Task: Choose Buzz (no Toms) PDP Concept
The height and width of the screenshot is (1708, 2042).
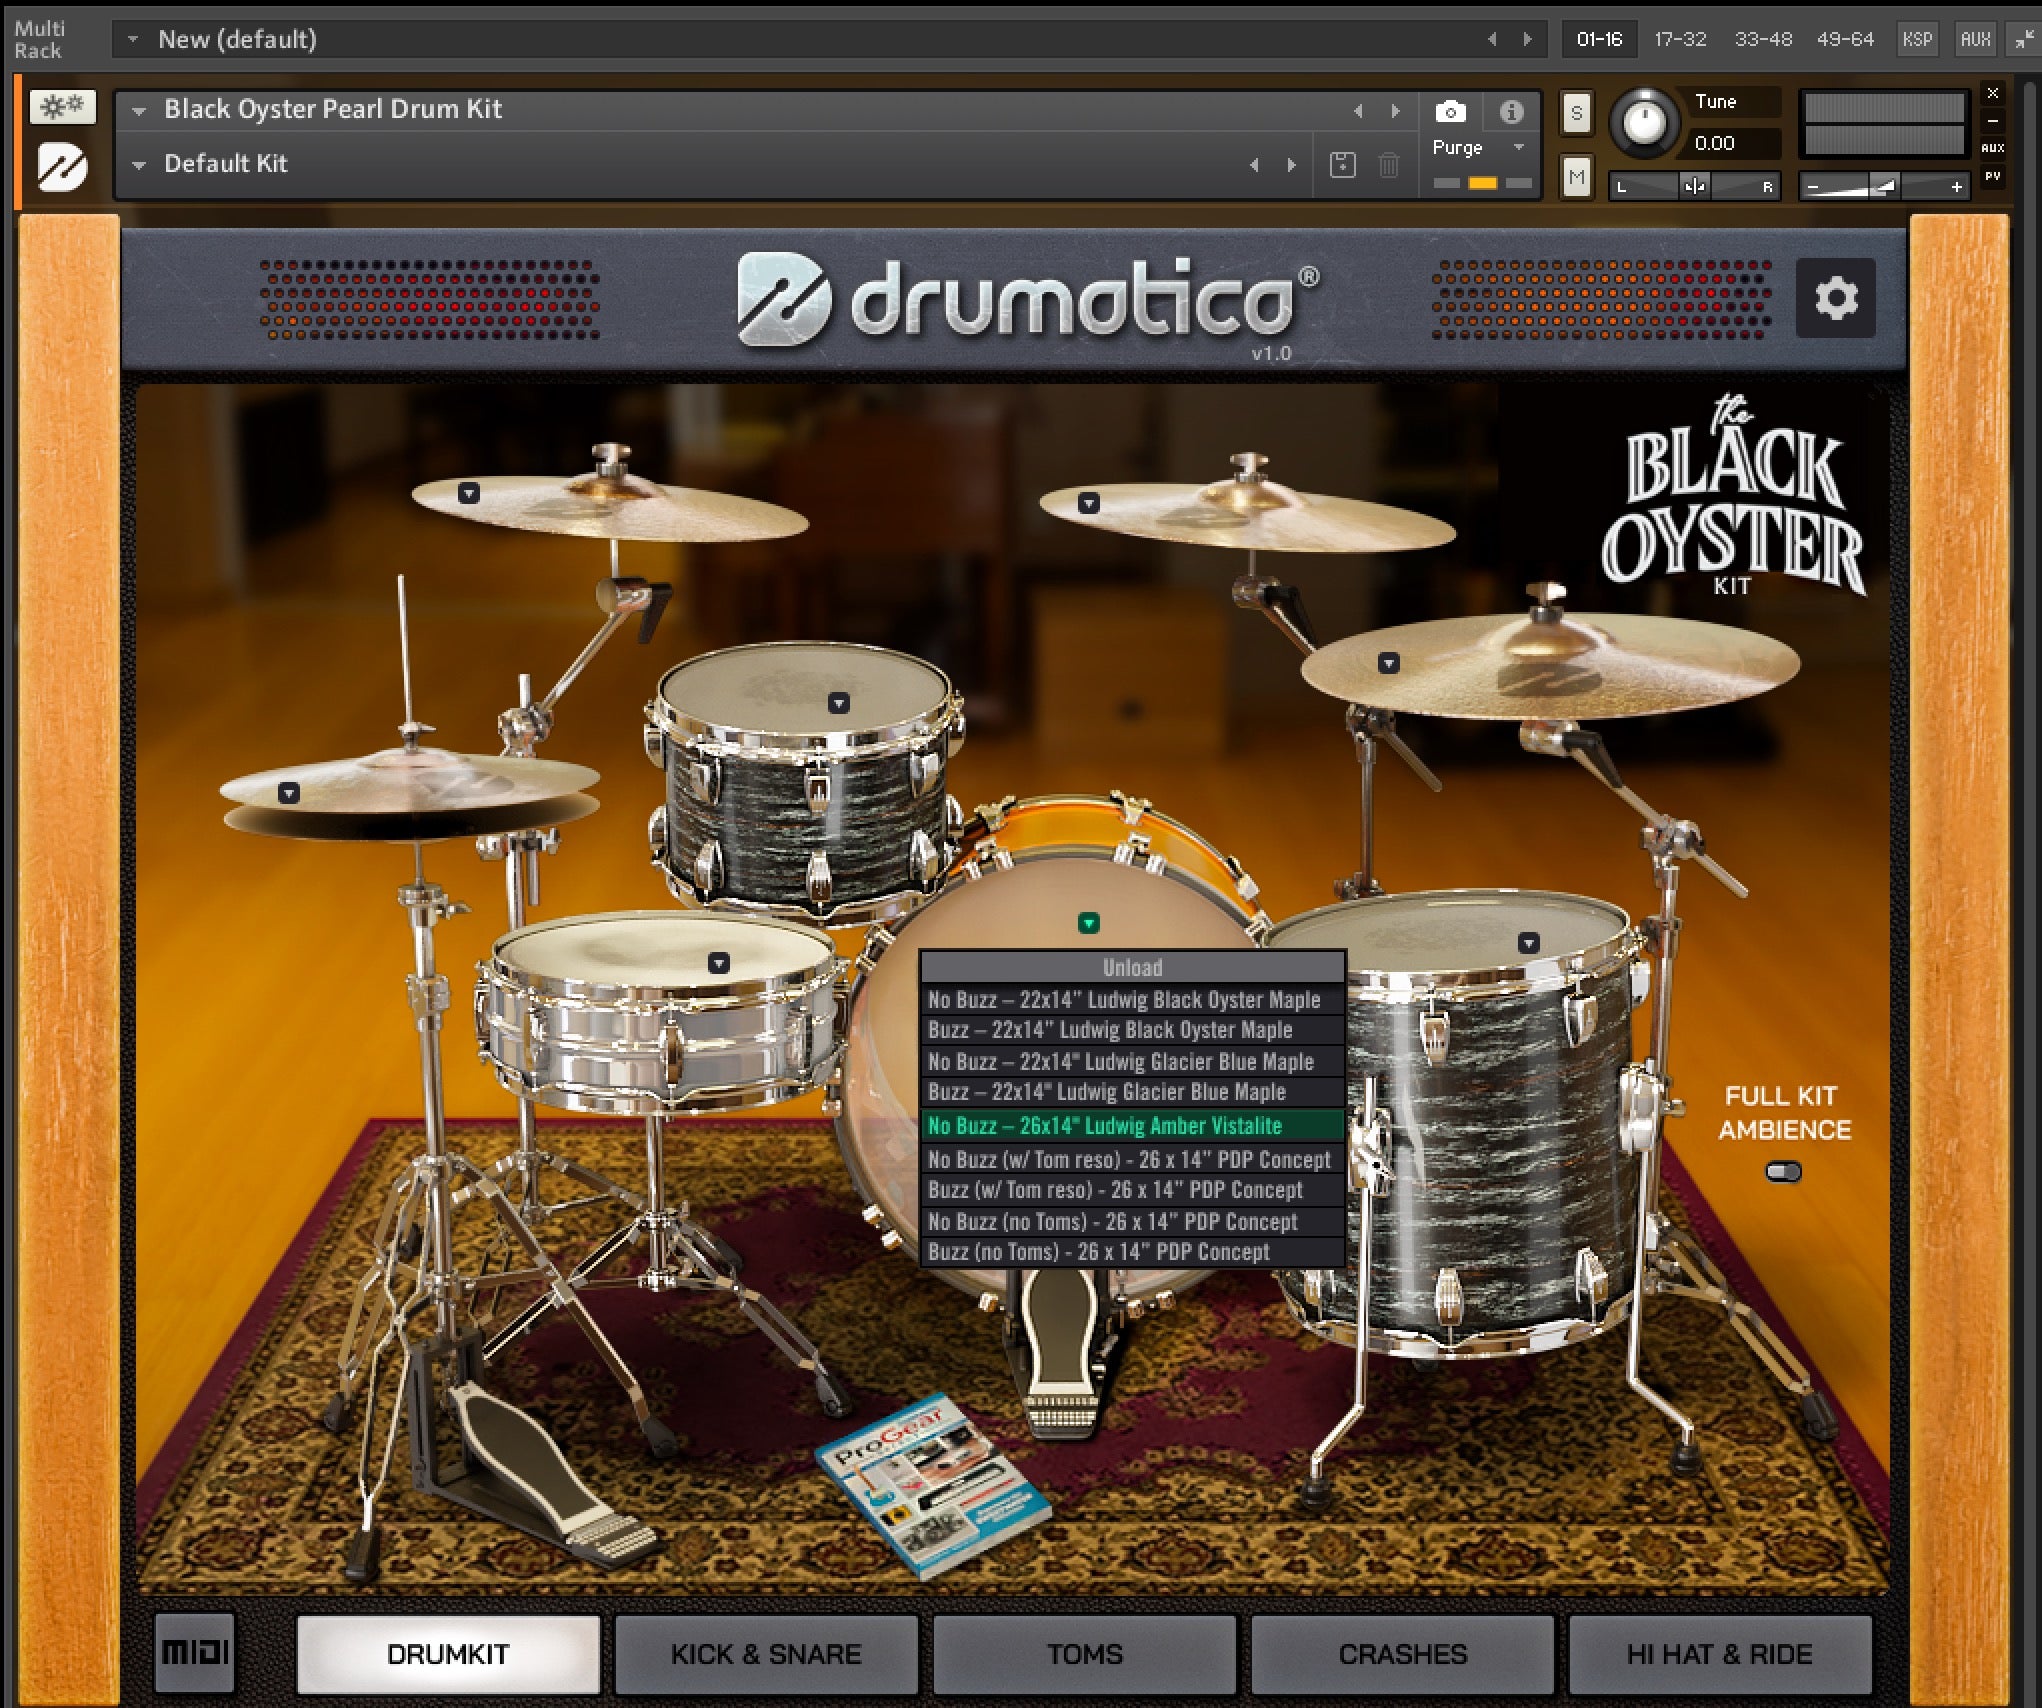Action: [1132, 1252]
